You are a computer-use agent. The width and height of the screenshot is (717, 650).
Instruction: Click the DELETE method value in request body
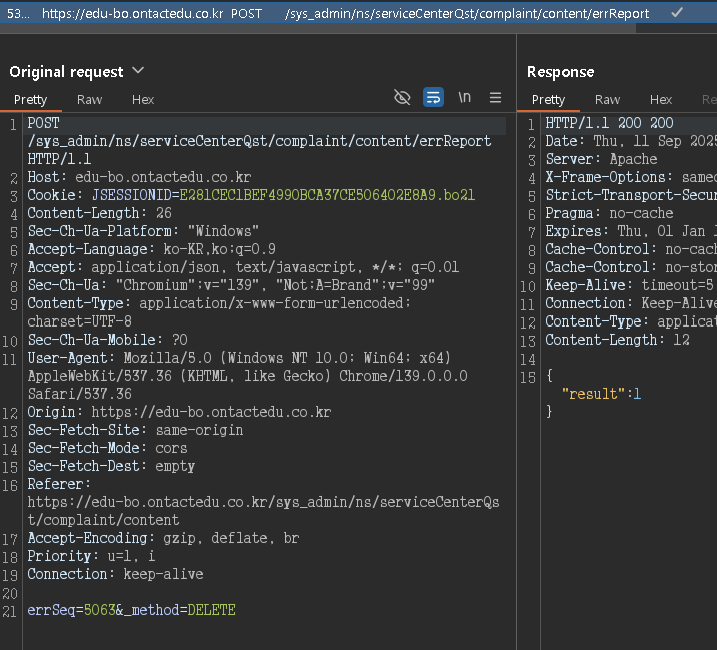pyautogui.click(x=211, y=609)
